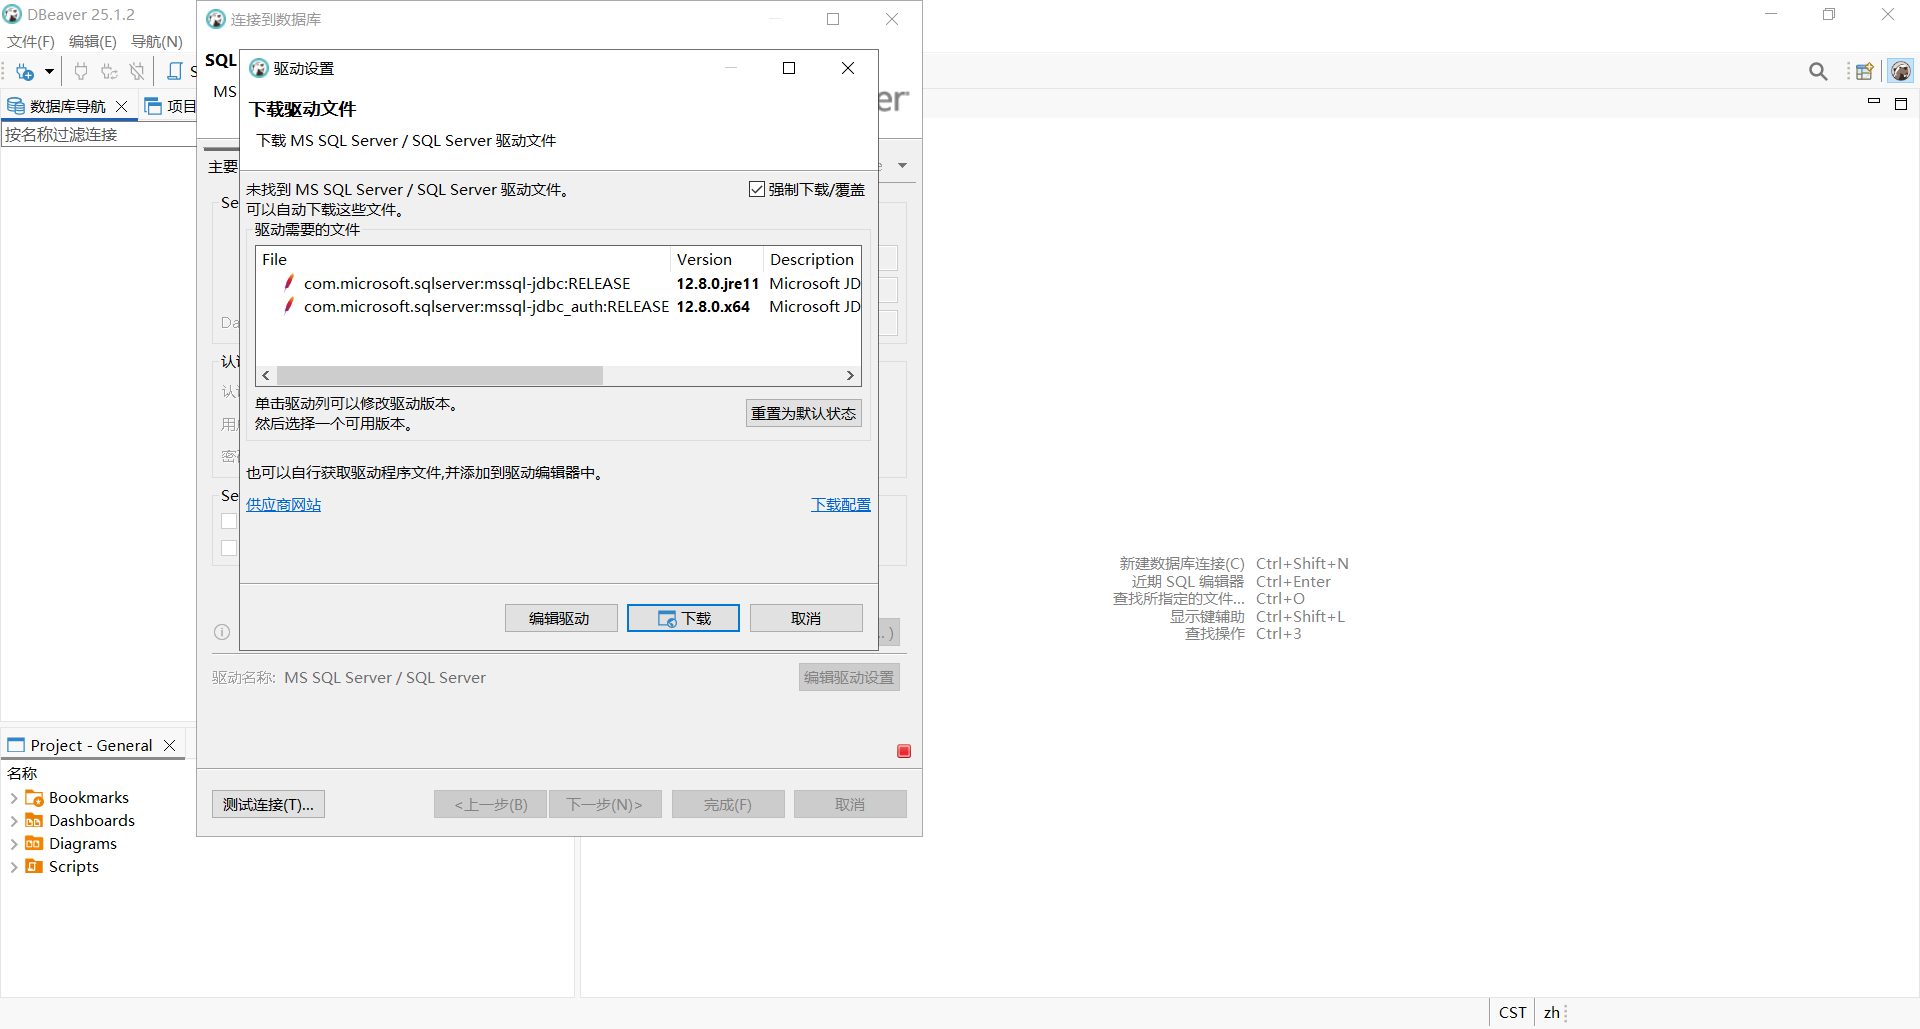
Task: Open the 供应商网站 link
Action: pyautogui.click(x=284, y=505)
